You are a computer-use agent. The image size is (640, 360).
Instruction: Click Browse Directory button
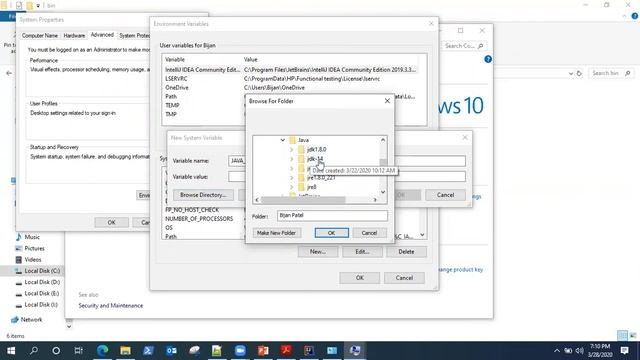click(203, 195)
